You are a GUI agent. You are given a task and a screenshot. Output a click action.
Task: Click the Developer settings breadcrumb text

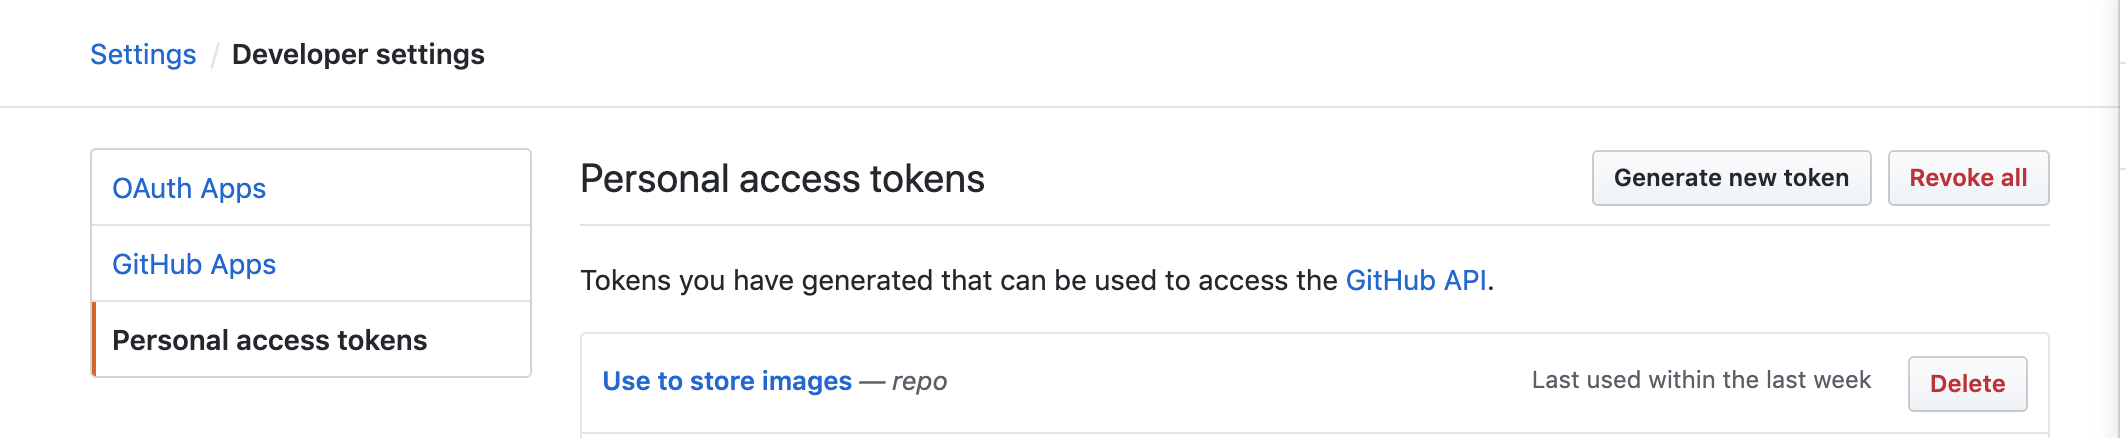pos(358,54)
